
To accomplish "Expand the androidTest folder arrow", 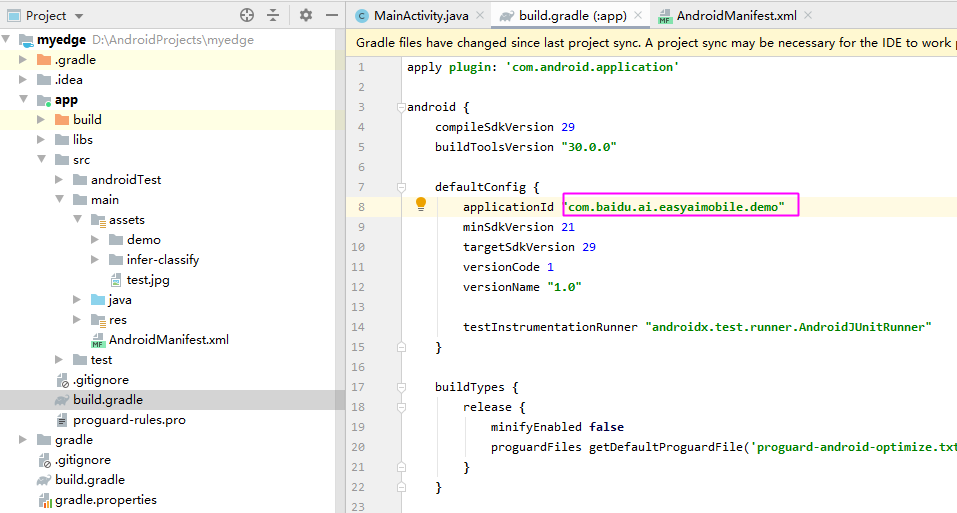I will (x=59, y=179).
